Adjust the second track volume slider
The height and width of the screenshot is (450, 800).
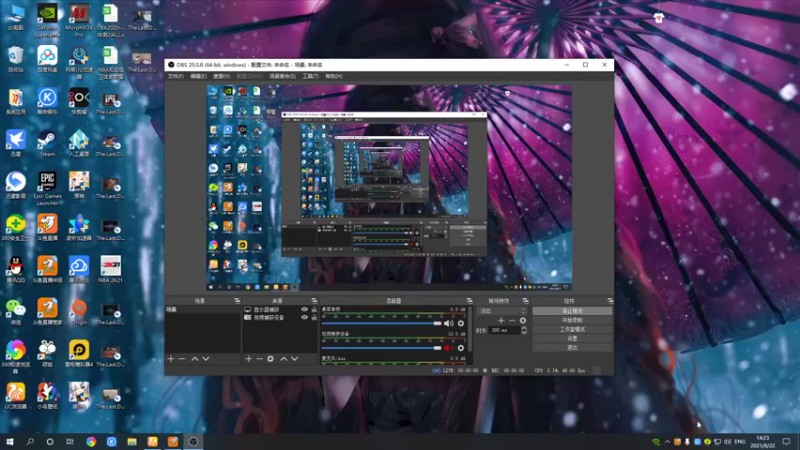[382, 348]
